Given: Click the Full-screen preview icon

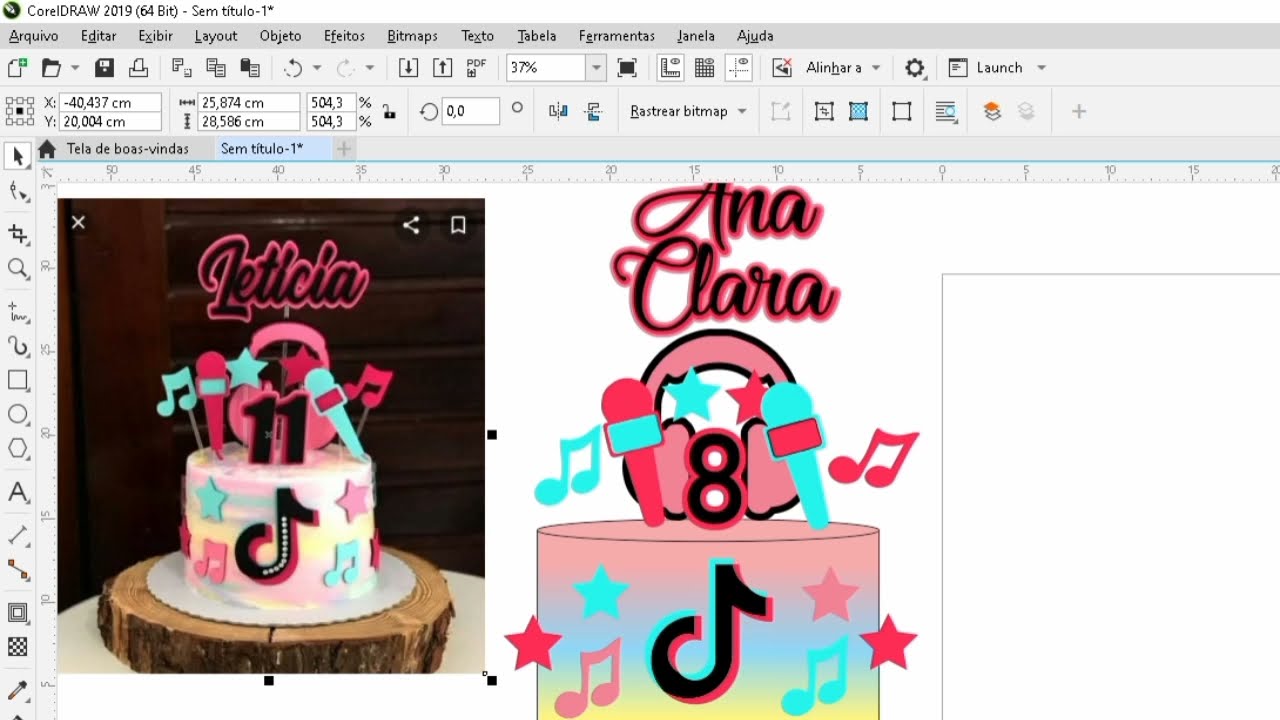Looking at the screenshot, I should (x=627, y=68).
